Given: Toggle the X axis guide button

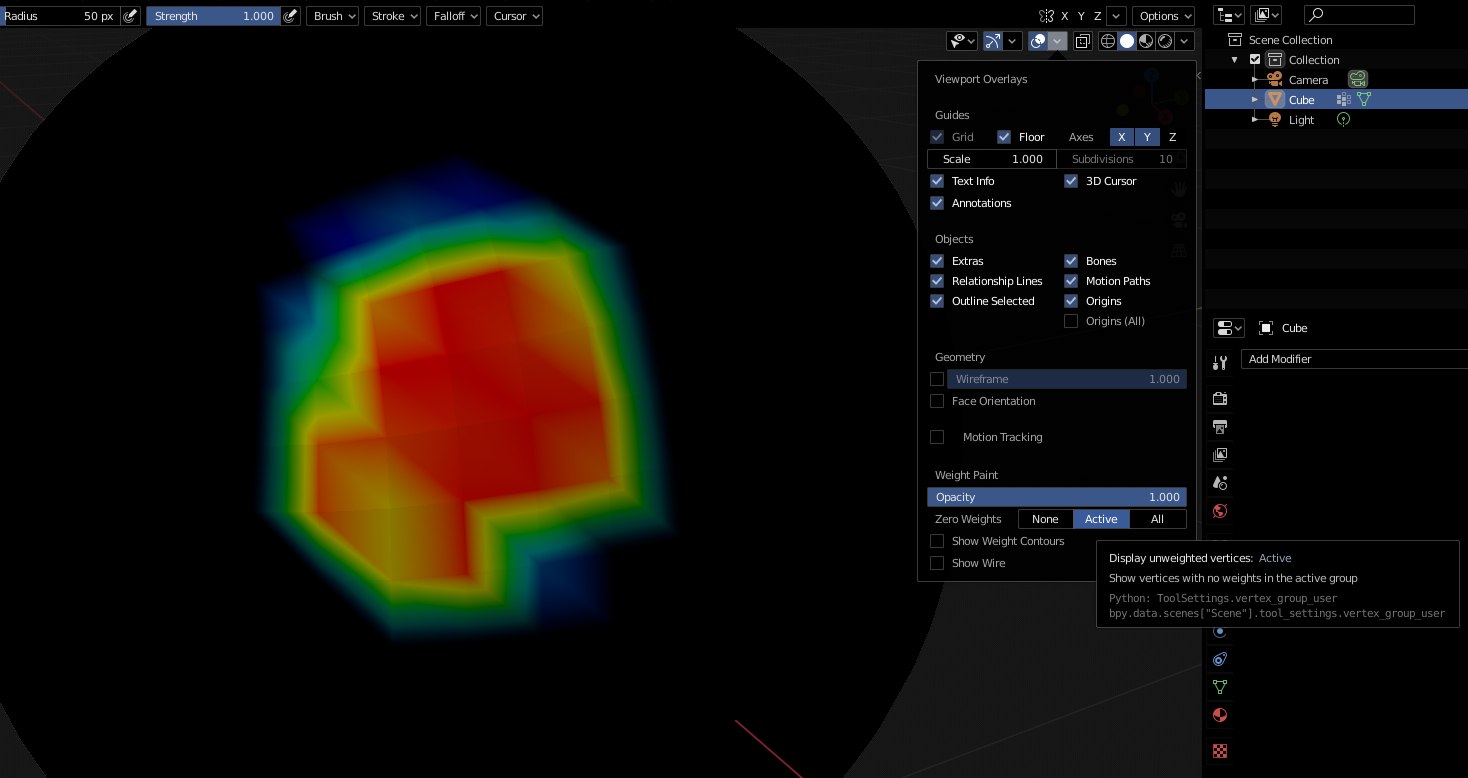Looking at the screenshot, I should (x=1121, y=137).
